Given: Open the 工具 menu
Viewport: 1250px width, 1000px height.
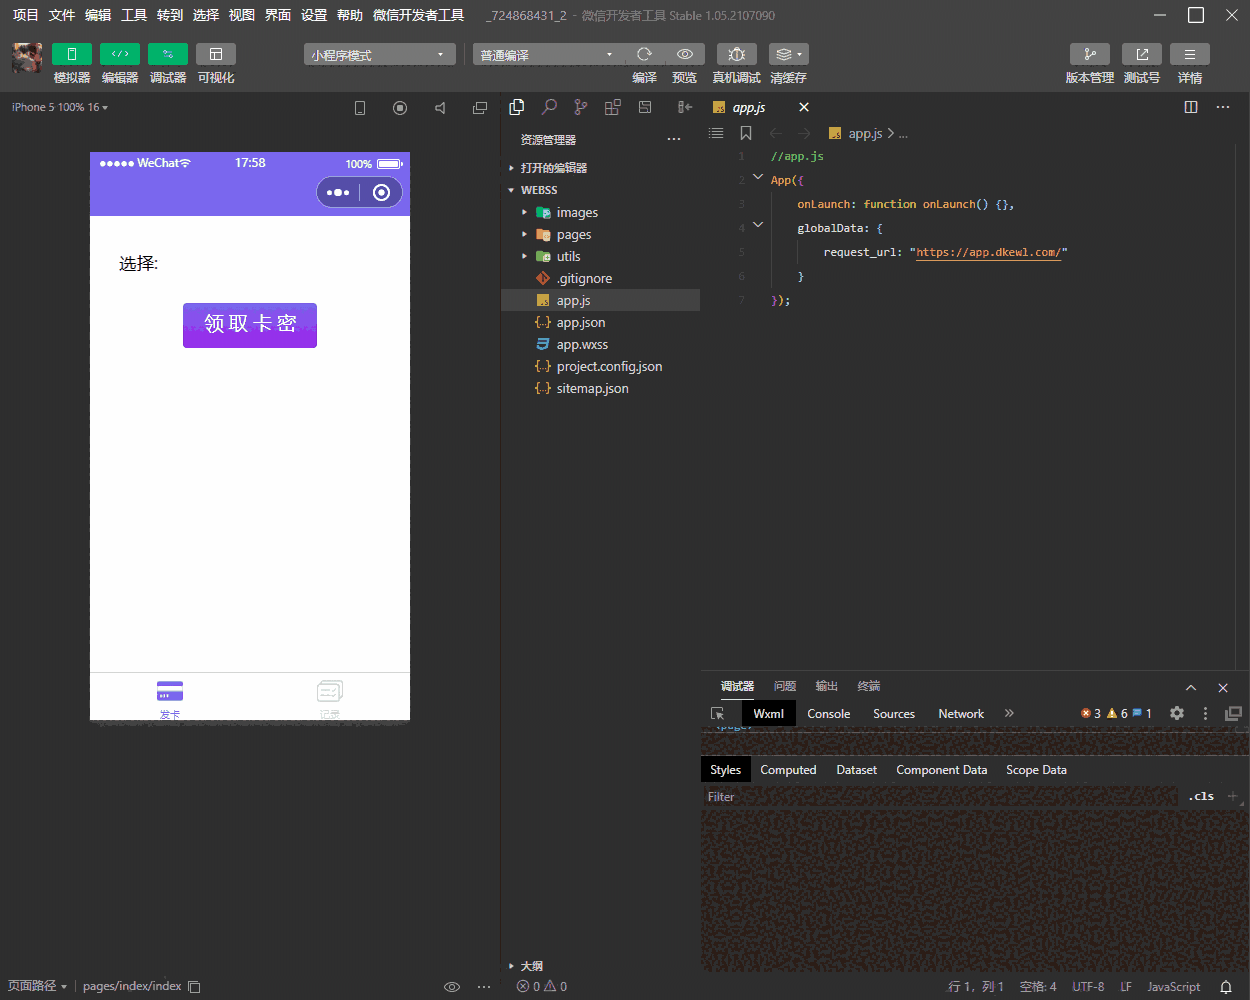Looking at the screenshot, I should tap(134, 15).
